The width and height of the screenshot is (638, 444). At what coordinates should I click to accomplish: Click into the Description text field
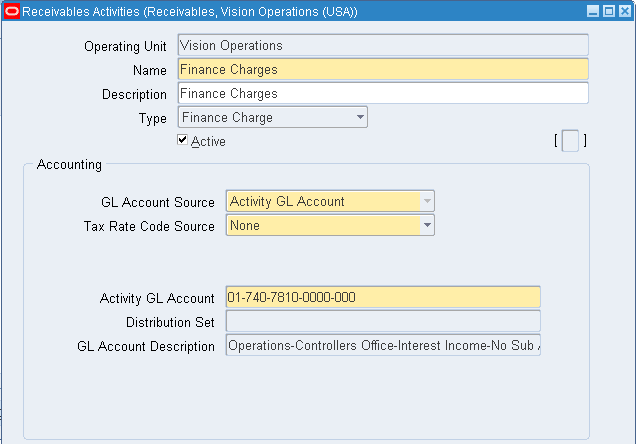[382, 94]
